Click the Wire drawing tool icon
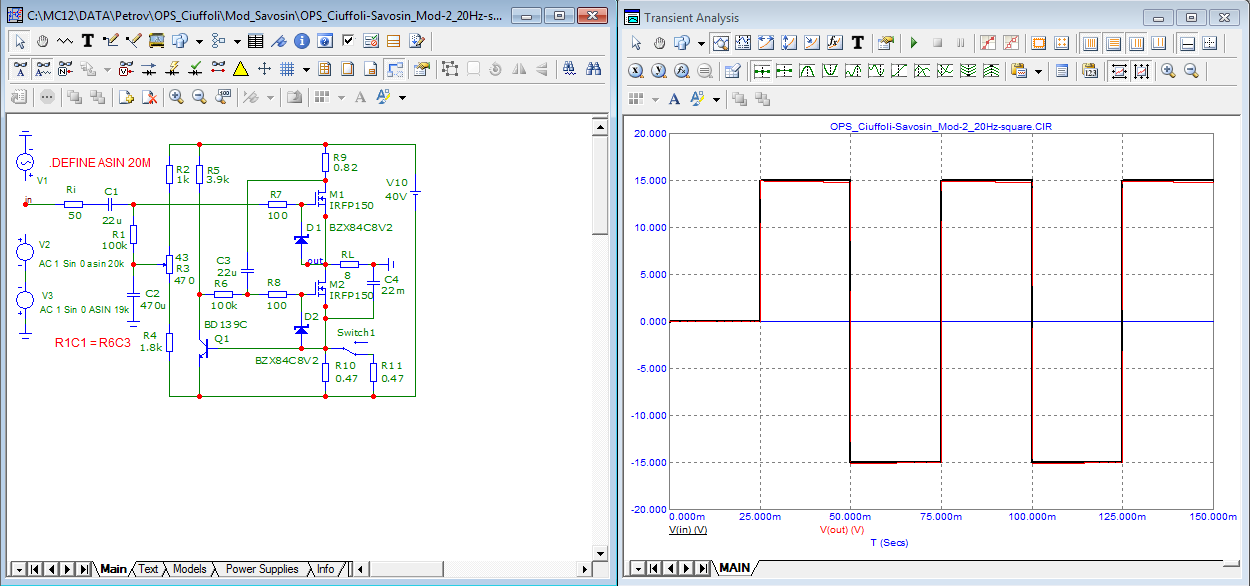This screenshot has width=1250, height=586. point(111,41)
